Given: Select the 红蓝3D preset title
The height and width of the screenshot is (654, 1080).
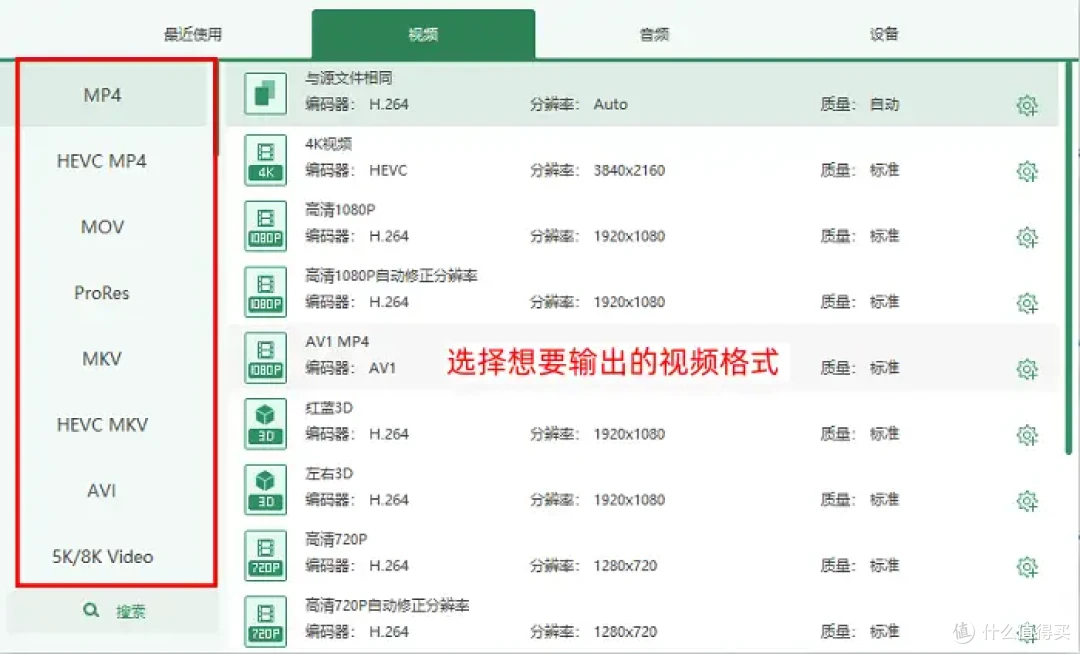Looking at the screenshot, I should point(329,408).
